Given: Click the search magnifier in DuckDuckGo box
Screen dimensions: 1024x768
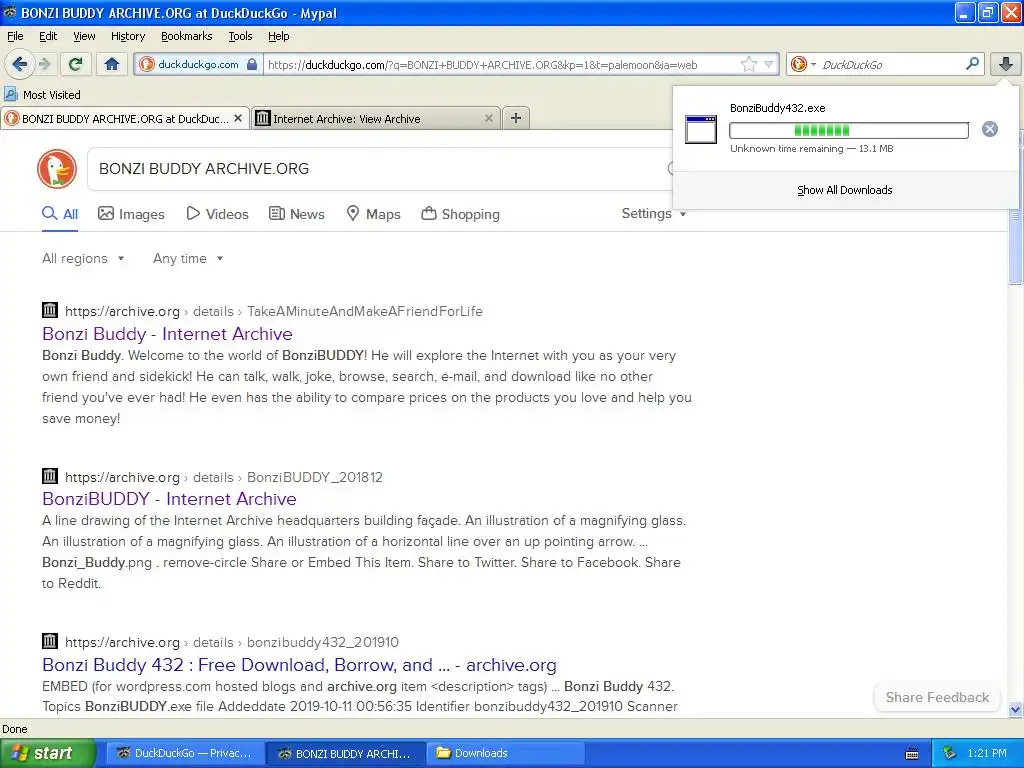Looking at the screenshot, I should [972, 64].
